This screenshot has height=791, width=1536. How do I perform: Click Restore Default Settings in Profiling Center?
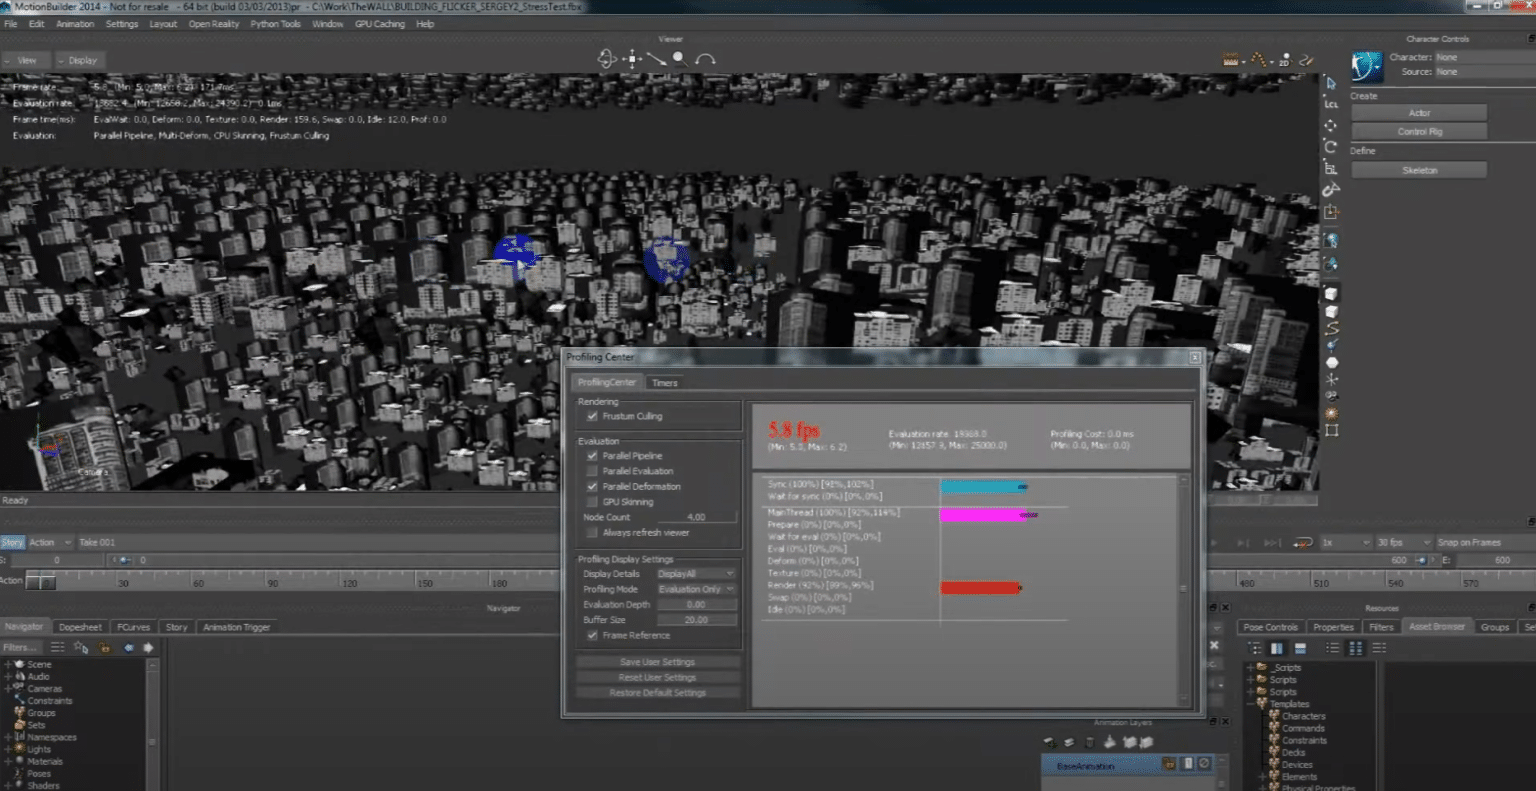[x=657, y=691]
